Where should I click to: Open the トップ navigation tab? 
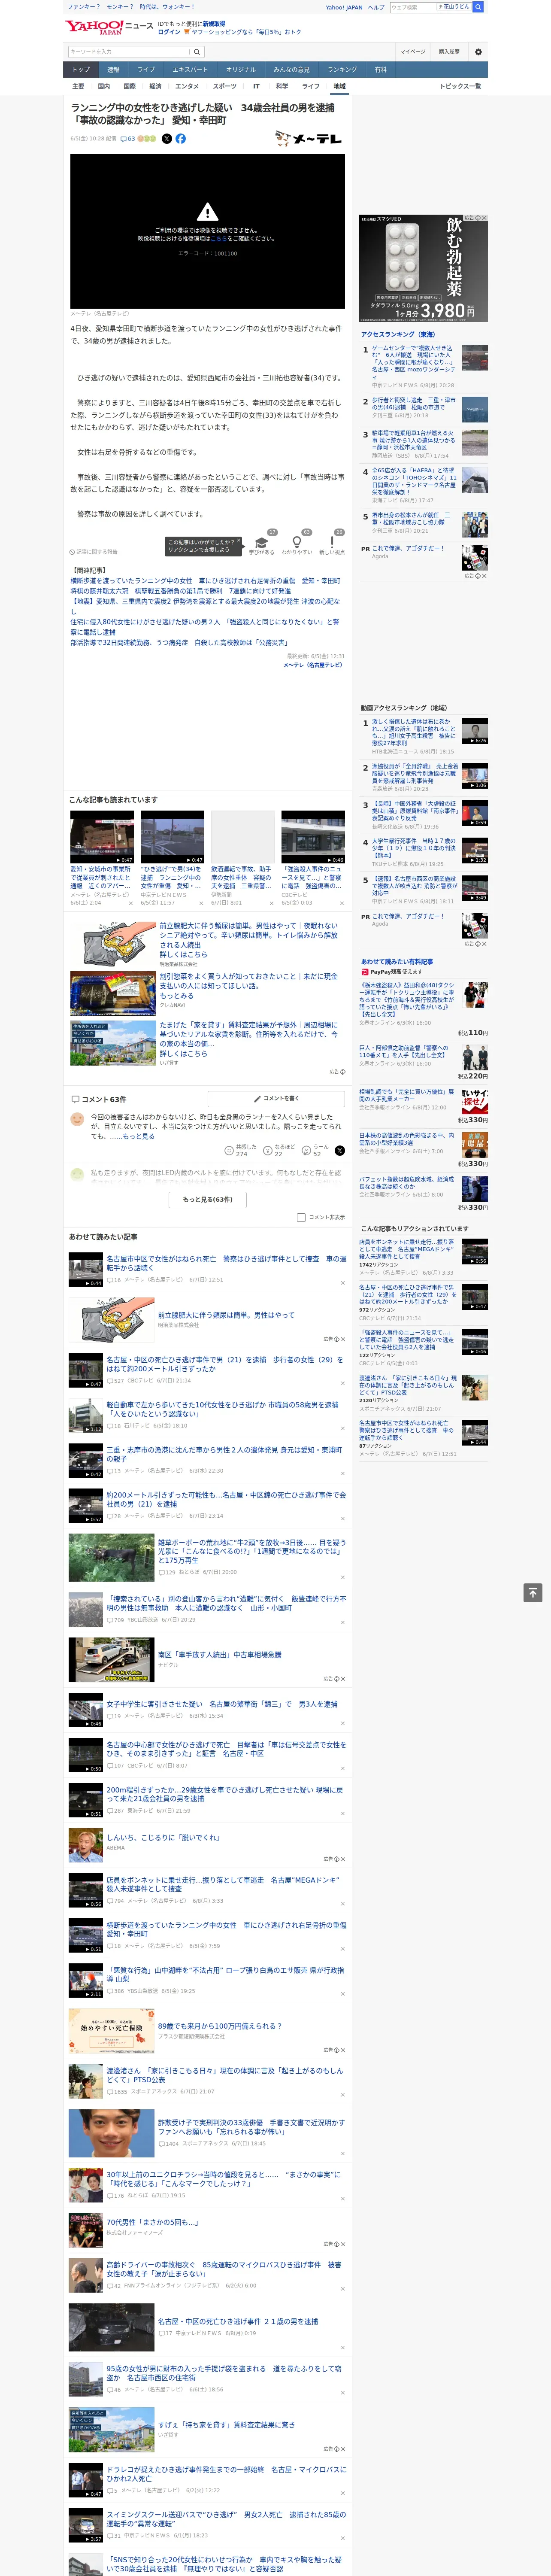tap(81, 69)
